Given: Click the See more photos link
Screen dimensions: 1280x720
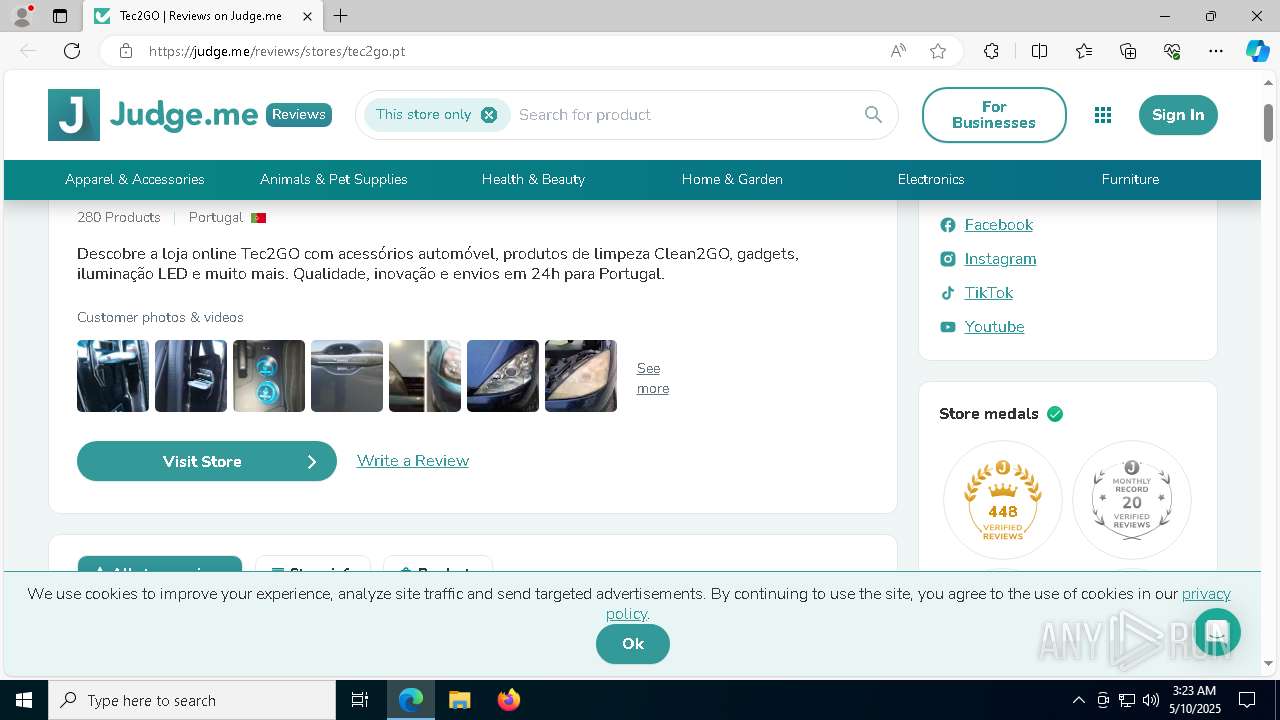Looking at the screenshot, I should pyautogui.click(x=653, y=378).
